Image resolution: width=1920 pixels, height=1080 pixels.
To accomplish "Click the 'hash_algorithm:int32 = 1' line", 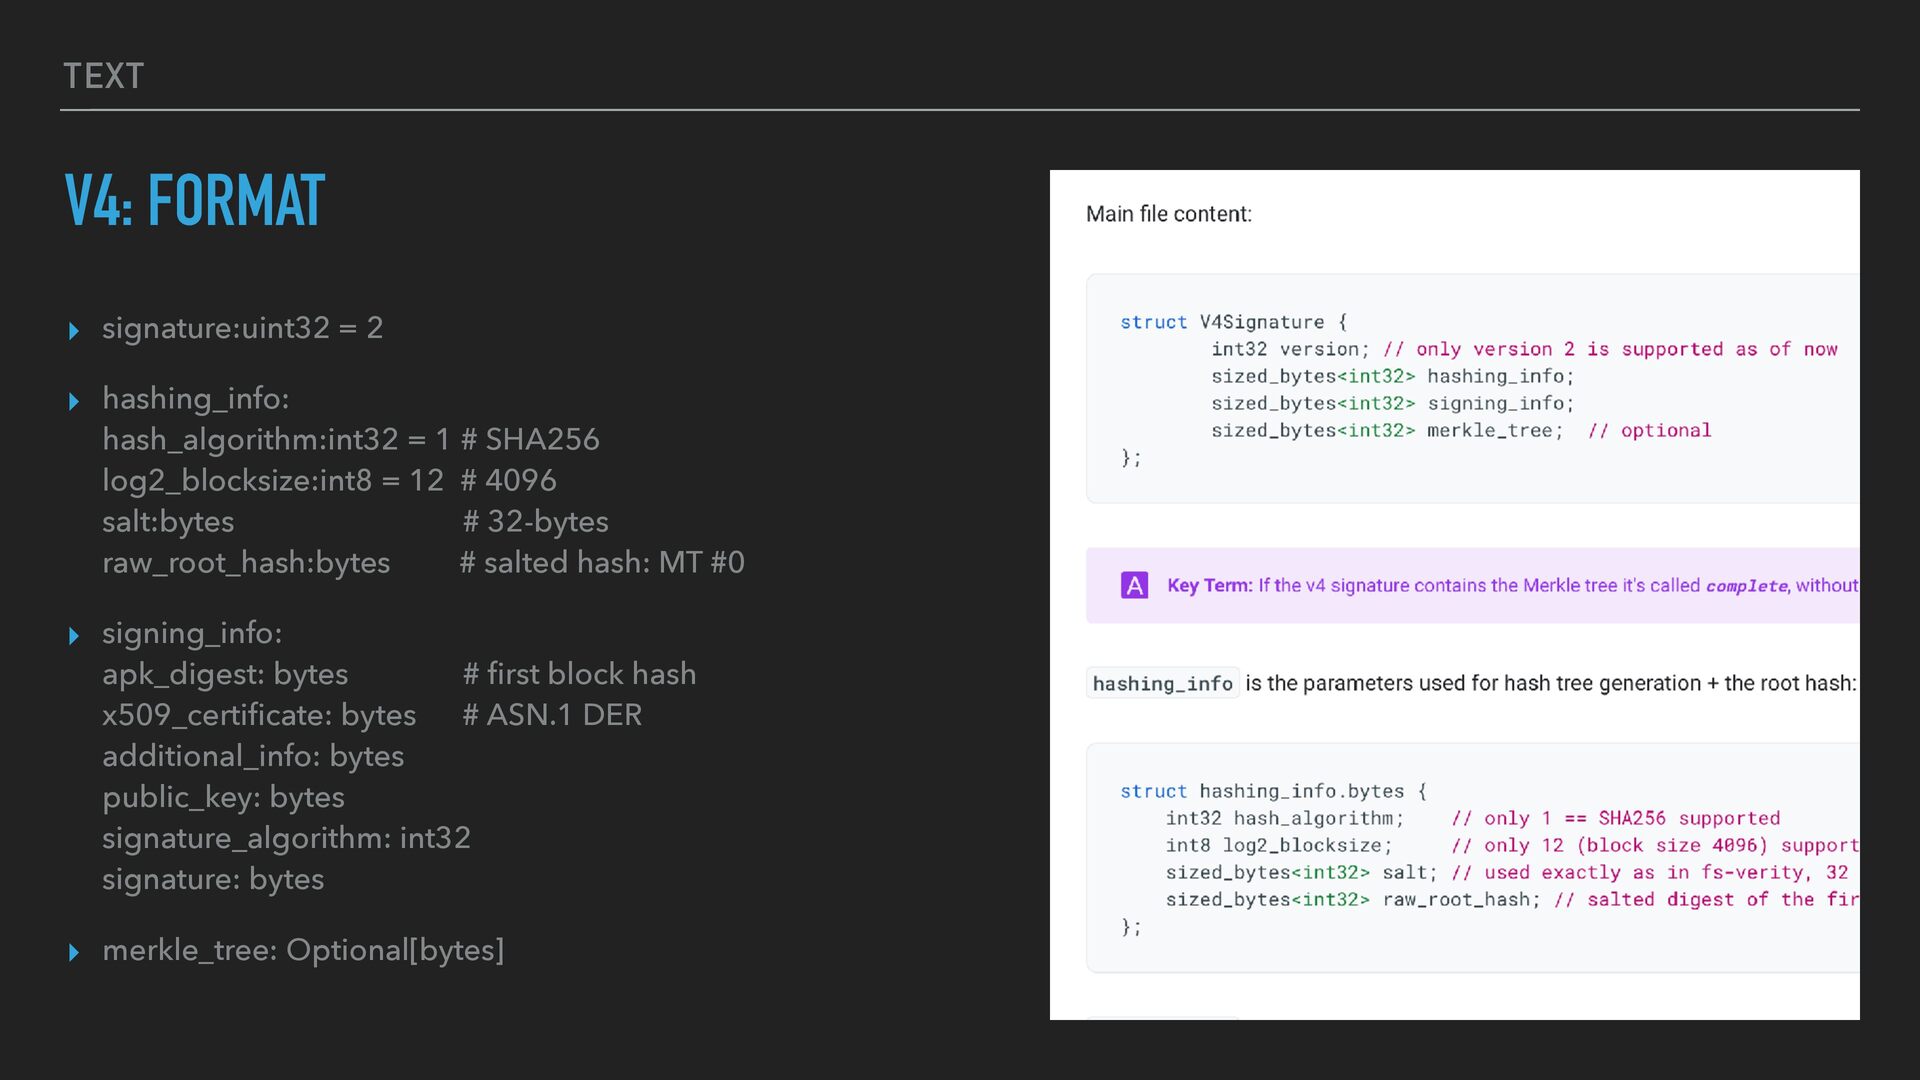I will [276, 440].
